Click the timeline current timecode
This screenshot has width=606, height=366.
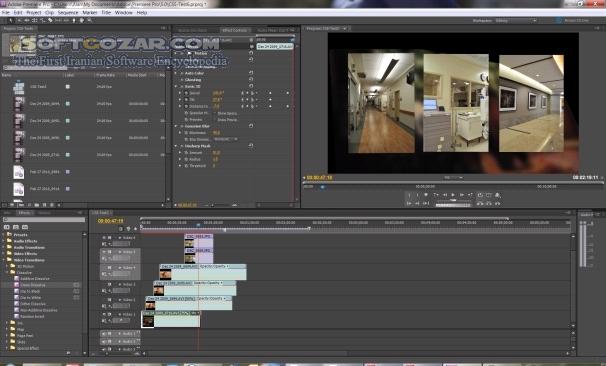pyautogui.click(x=111, y=221)
